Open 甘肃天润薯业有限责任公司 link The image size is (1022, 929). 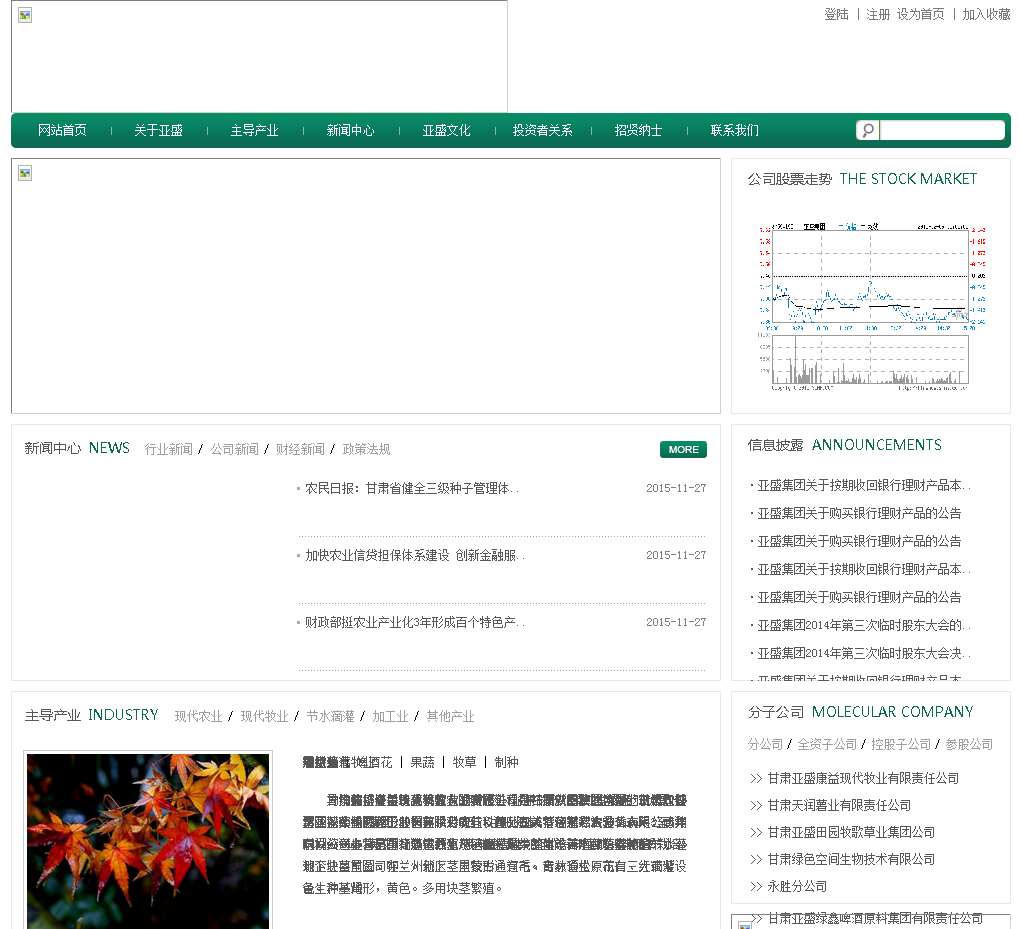[840, 806]
